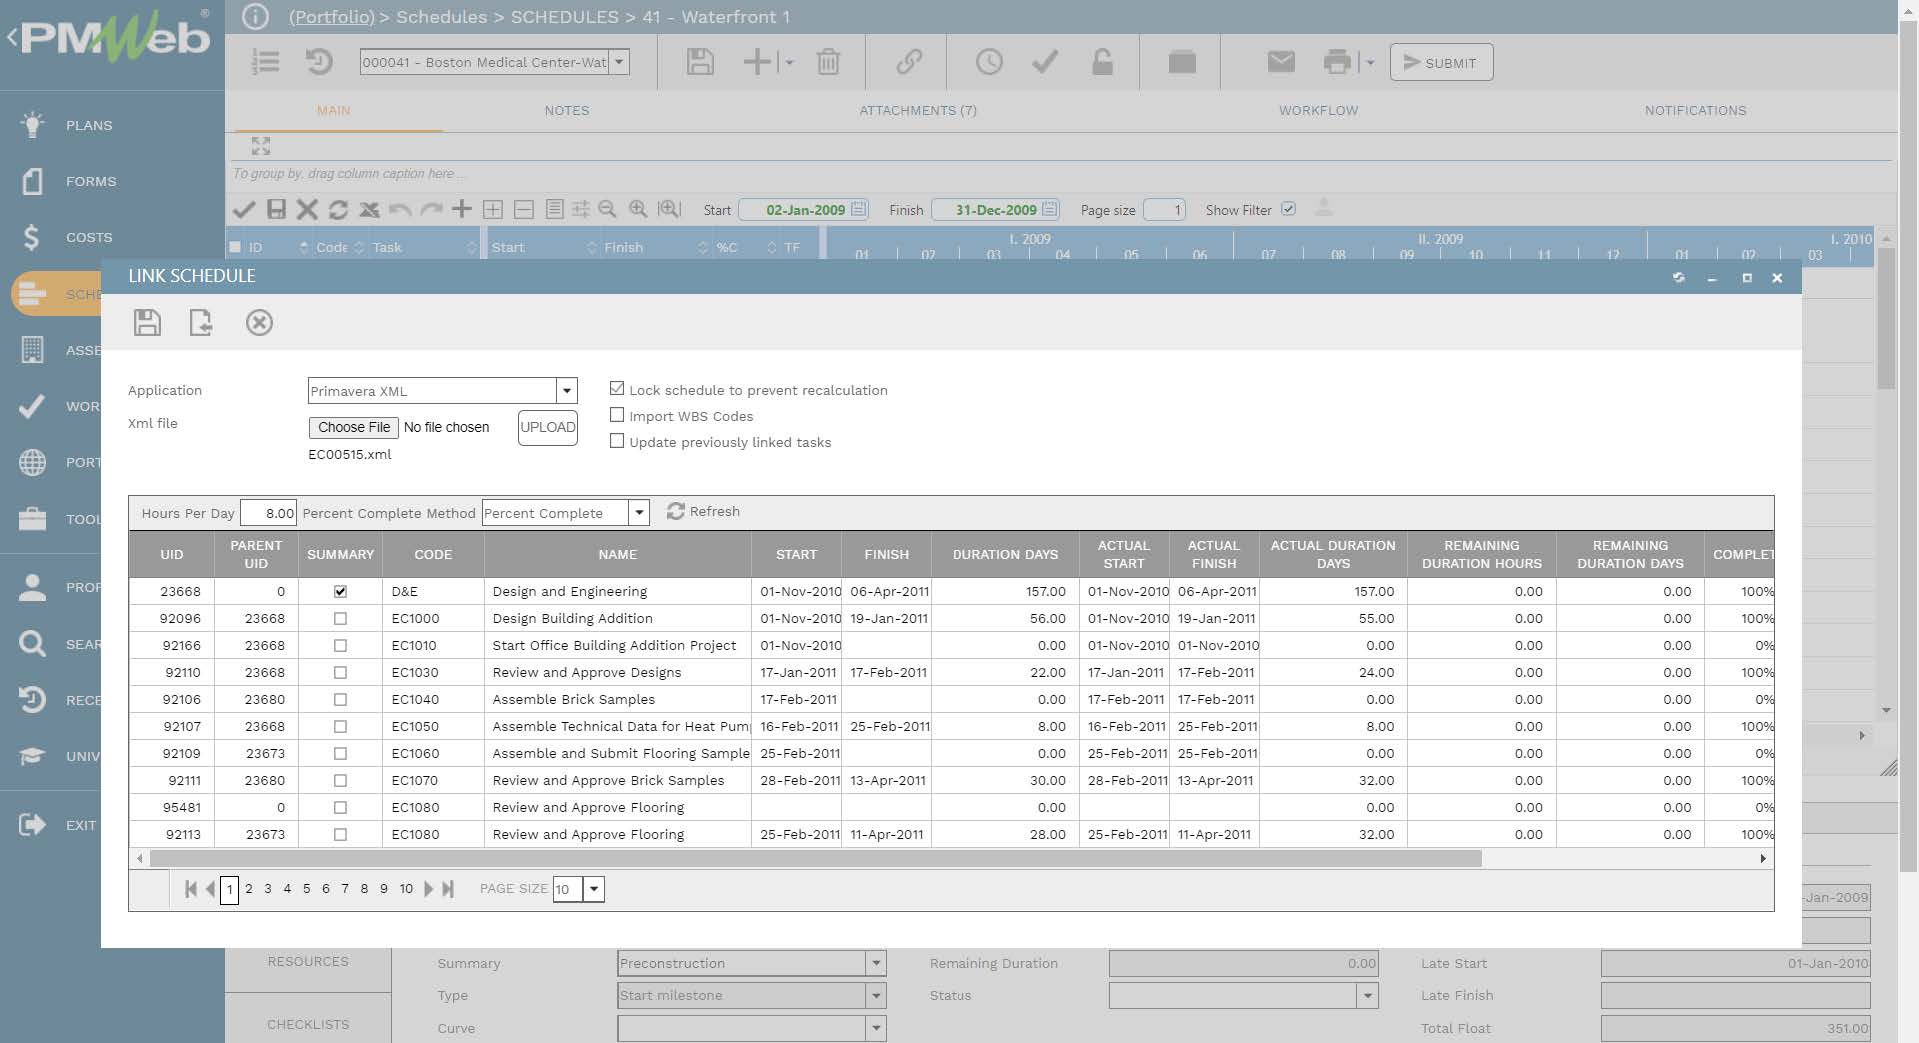Click the Start date field 02-Jan-2009
Screen dimensions: 1919x1043
click(x=804, y=210)
